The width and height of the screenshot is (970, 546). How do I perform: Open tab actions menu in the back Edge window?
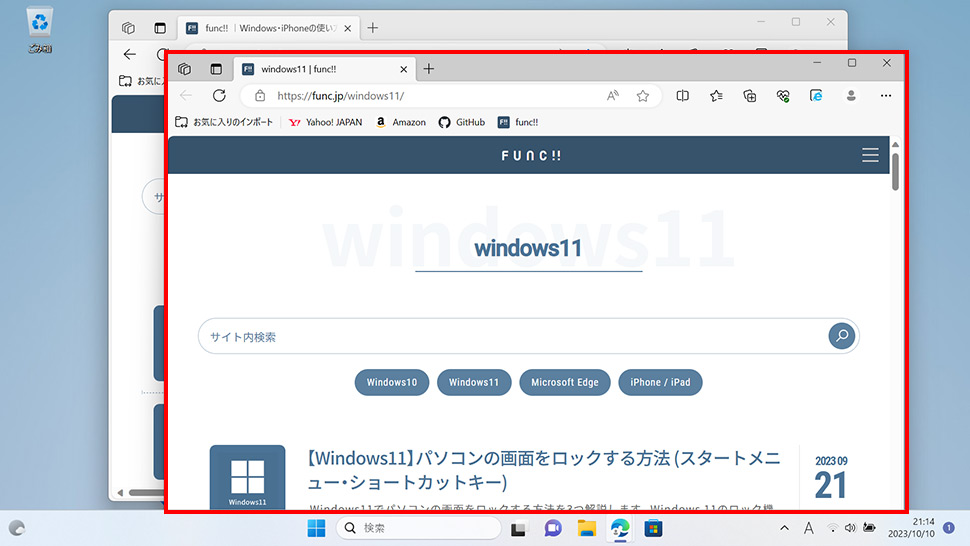(160, 28)
